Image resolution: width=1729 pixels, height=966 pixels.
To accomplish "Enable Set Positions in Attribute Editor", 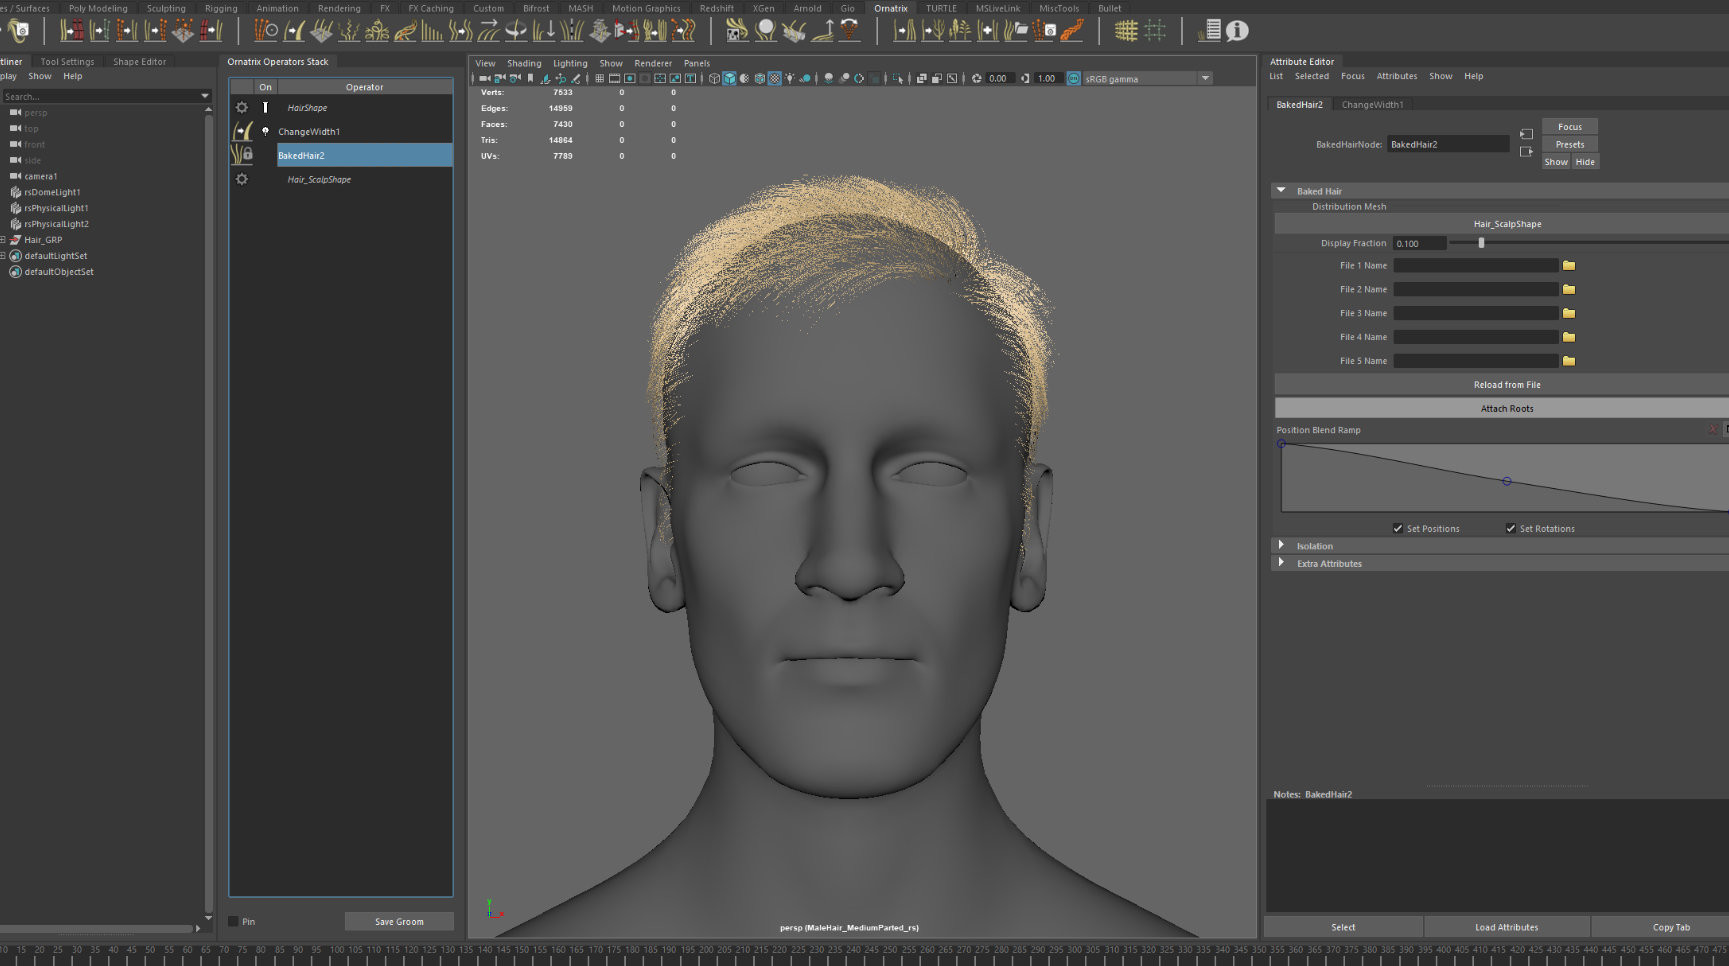I will [x=1397, y=528].
